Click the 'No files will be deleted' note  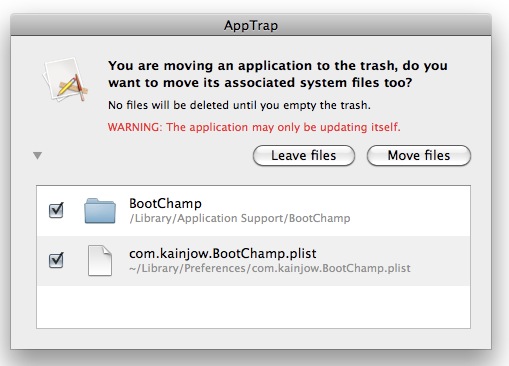239,105
